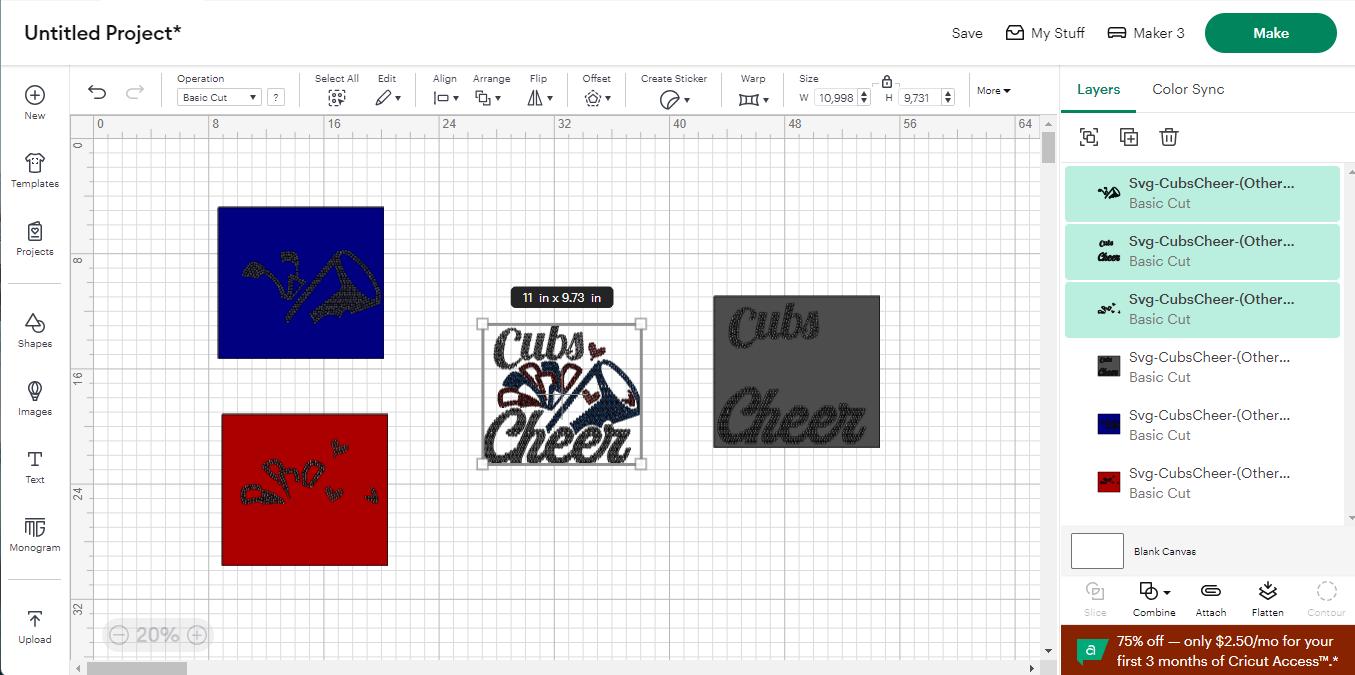Click the Delete layer trash icon
Viewport: 1355px width, 675px height.
coord(1169,137)
